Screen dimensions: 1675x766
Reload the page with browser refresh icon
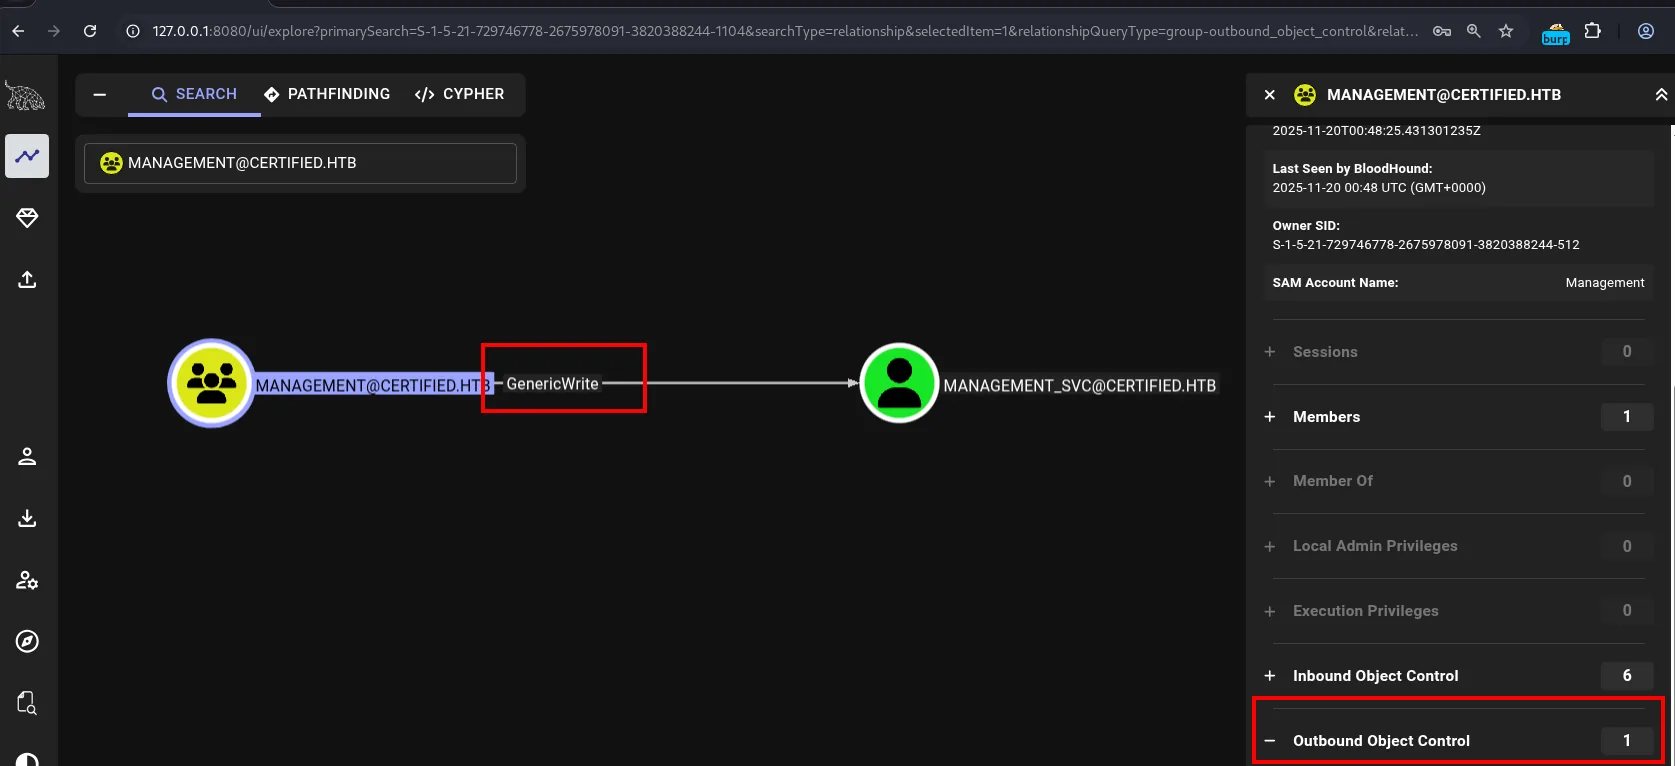(90, 31)
